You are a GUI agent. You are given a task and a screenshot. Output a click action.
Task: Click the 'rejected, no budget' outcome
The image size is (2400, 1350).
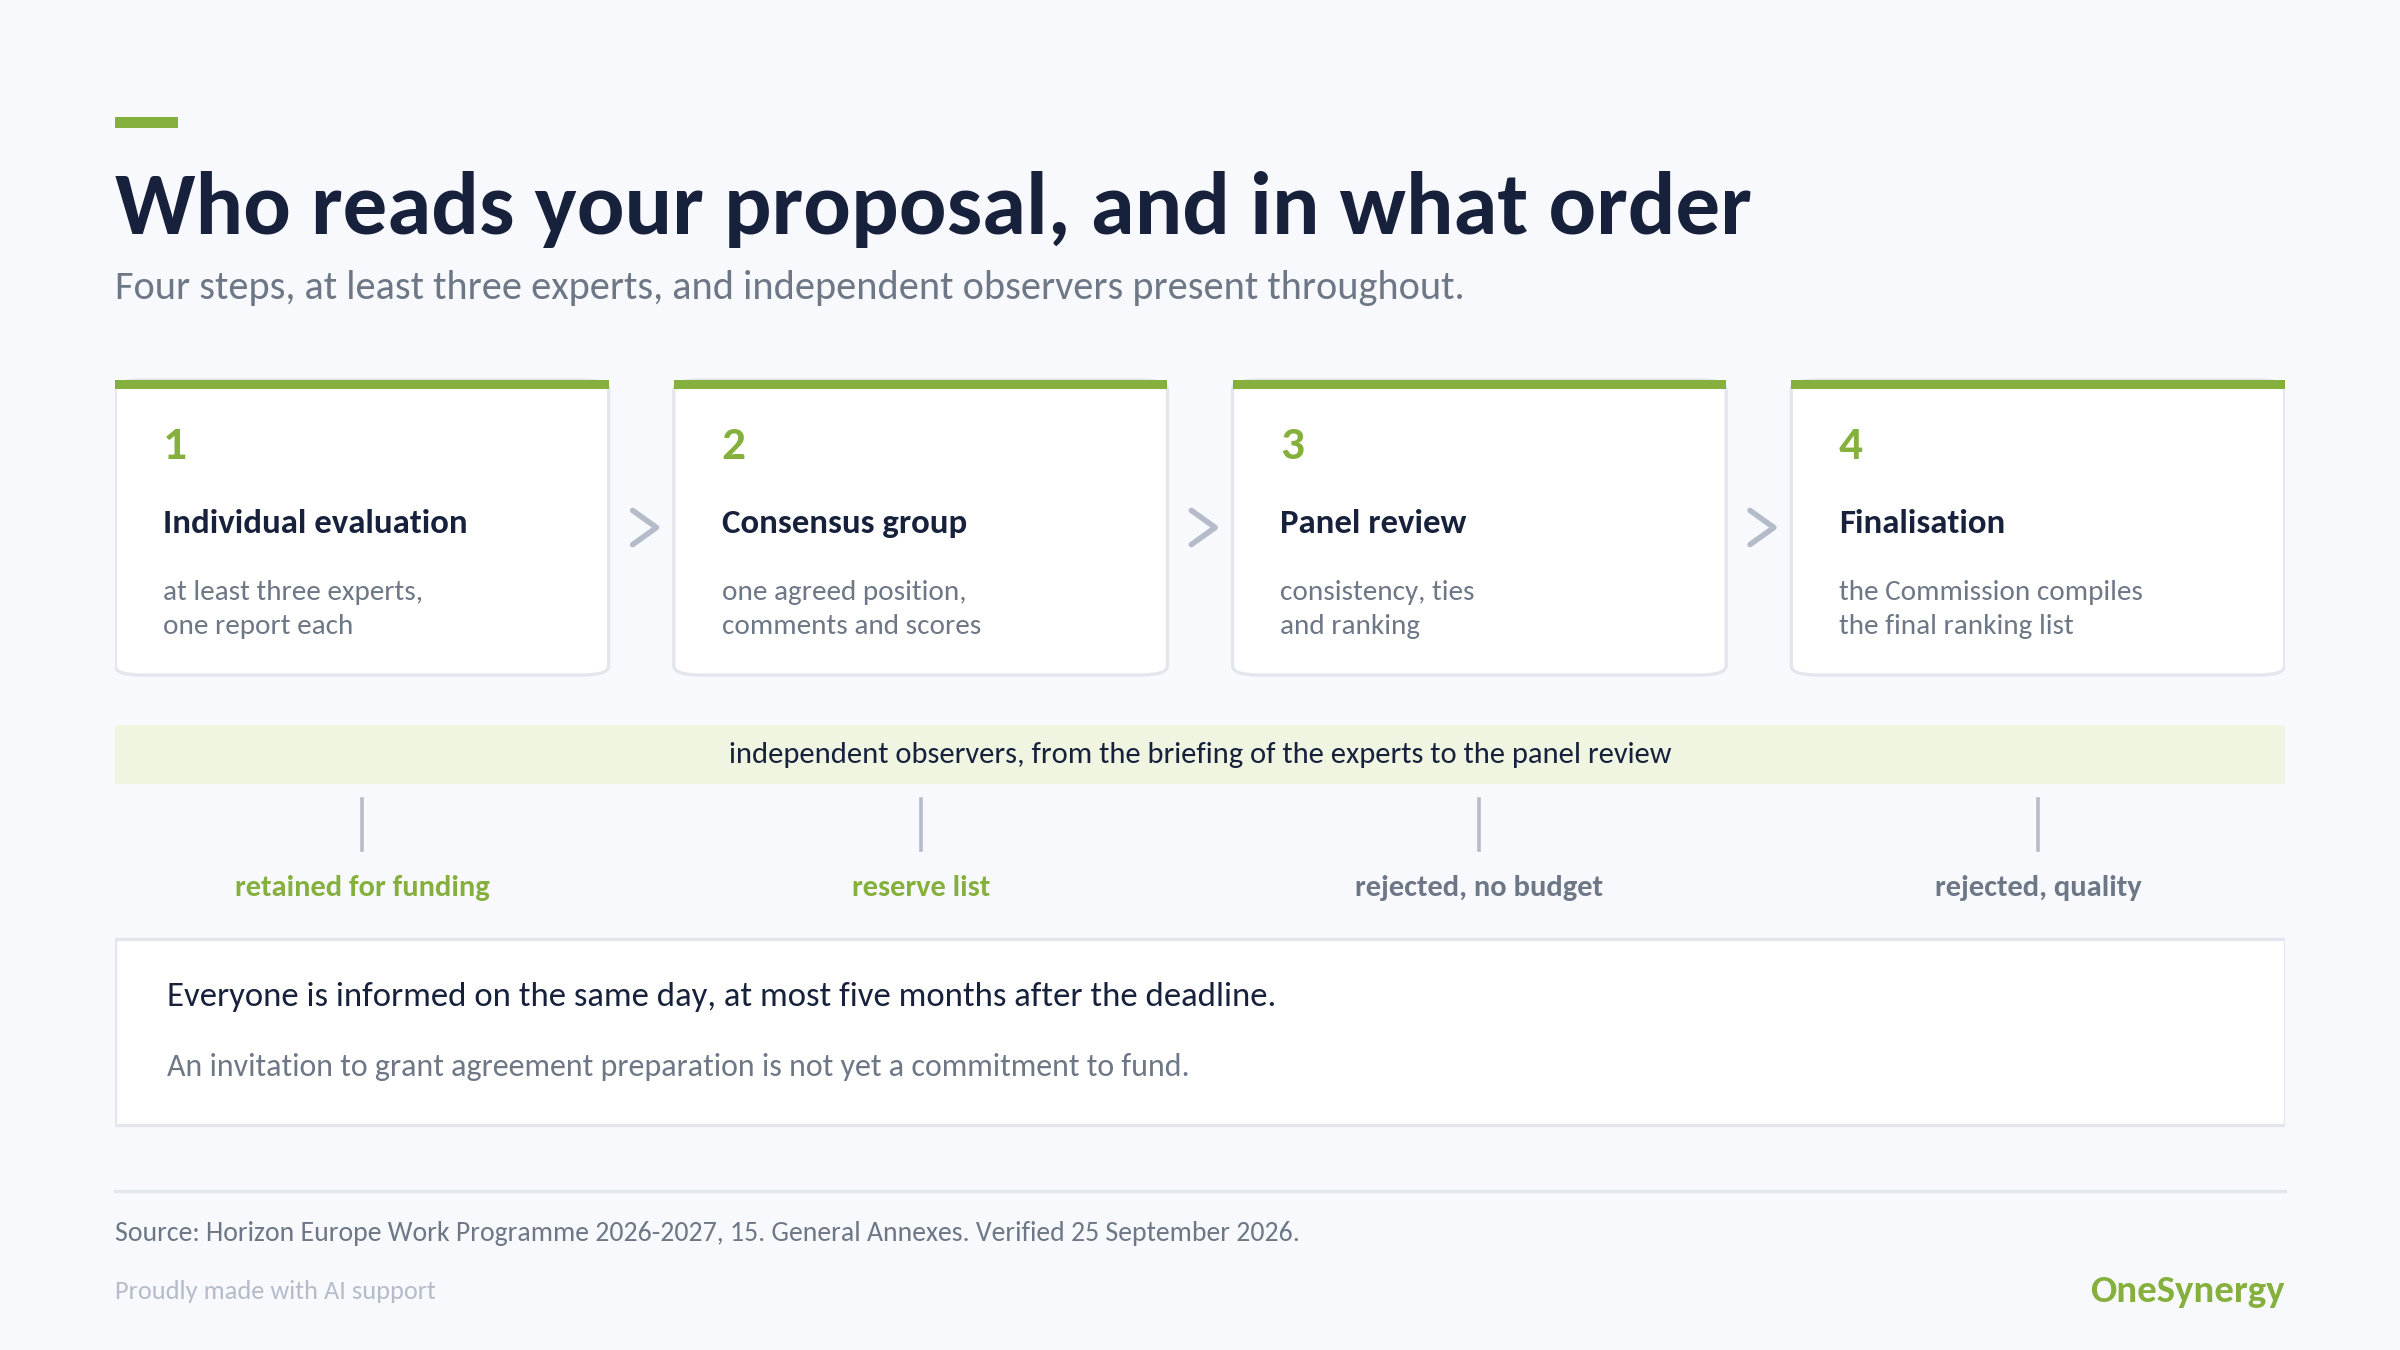1478,886
